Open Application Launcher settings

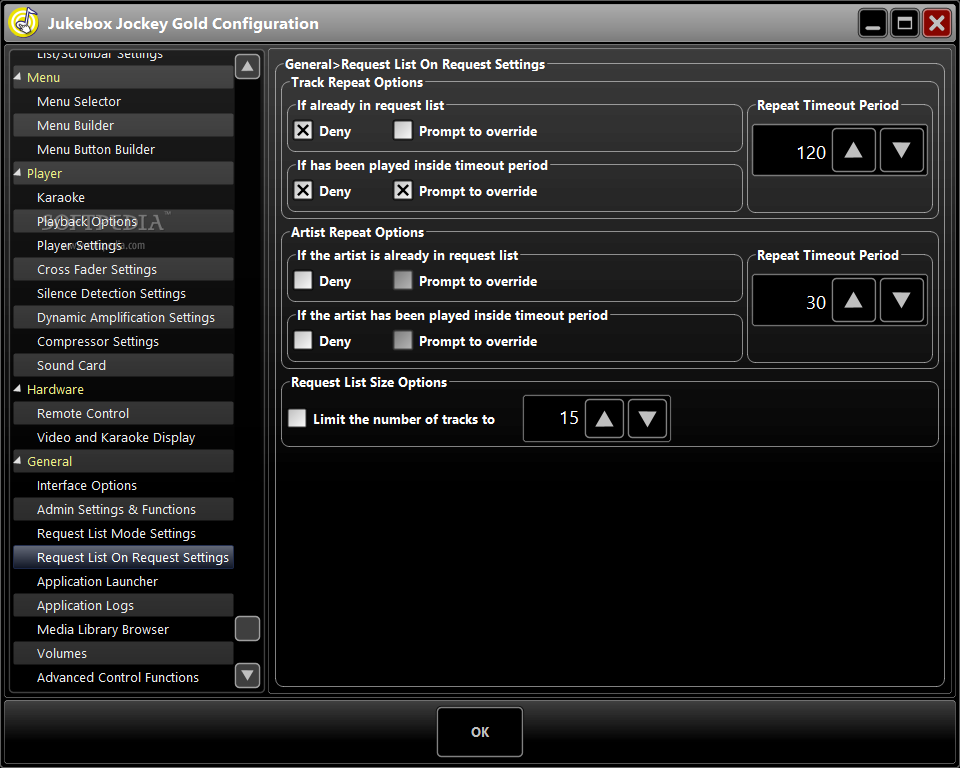(x=123, y=581)
